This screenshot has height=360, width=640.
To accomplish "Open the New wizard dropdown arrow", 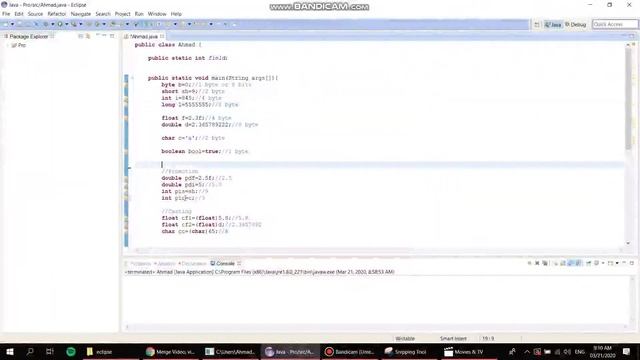I will pos(12,24).
